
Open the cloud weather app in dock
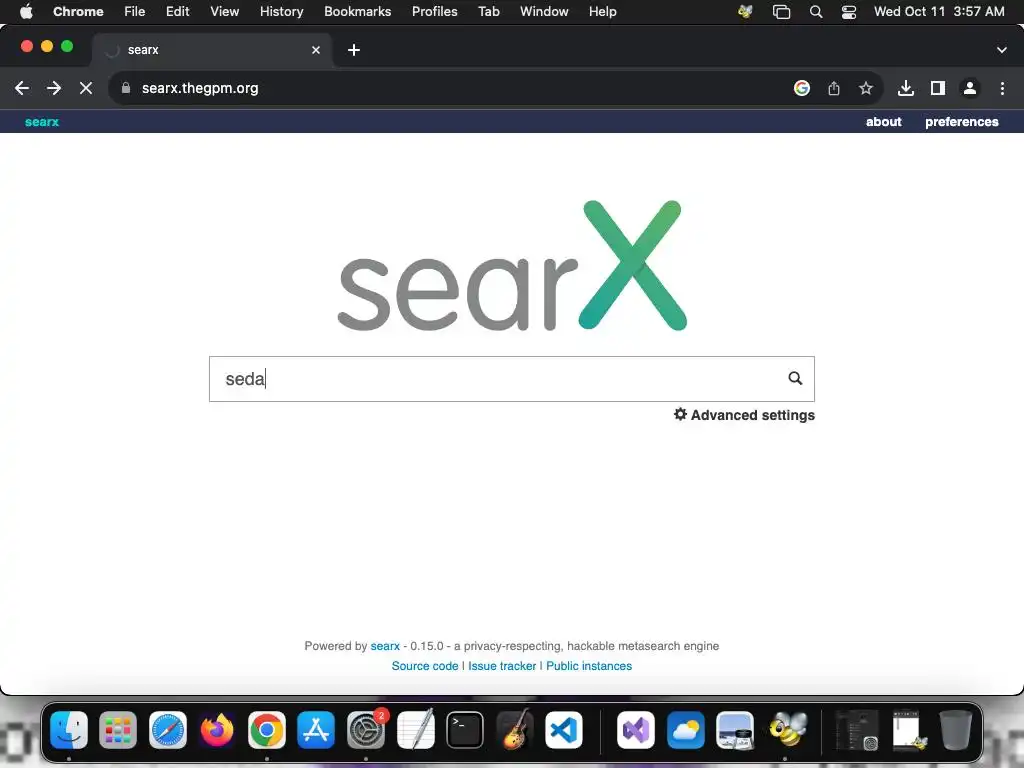[x=686, y=730]
